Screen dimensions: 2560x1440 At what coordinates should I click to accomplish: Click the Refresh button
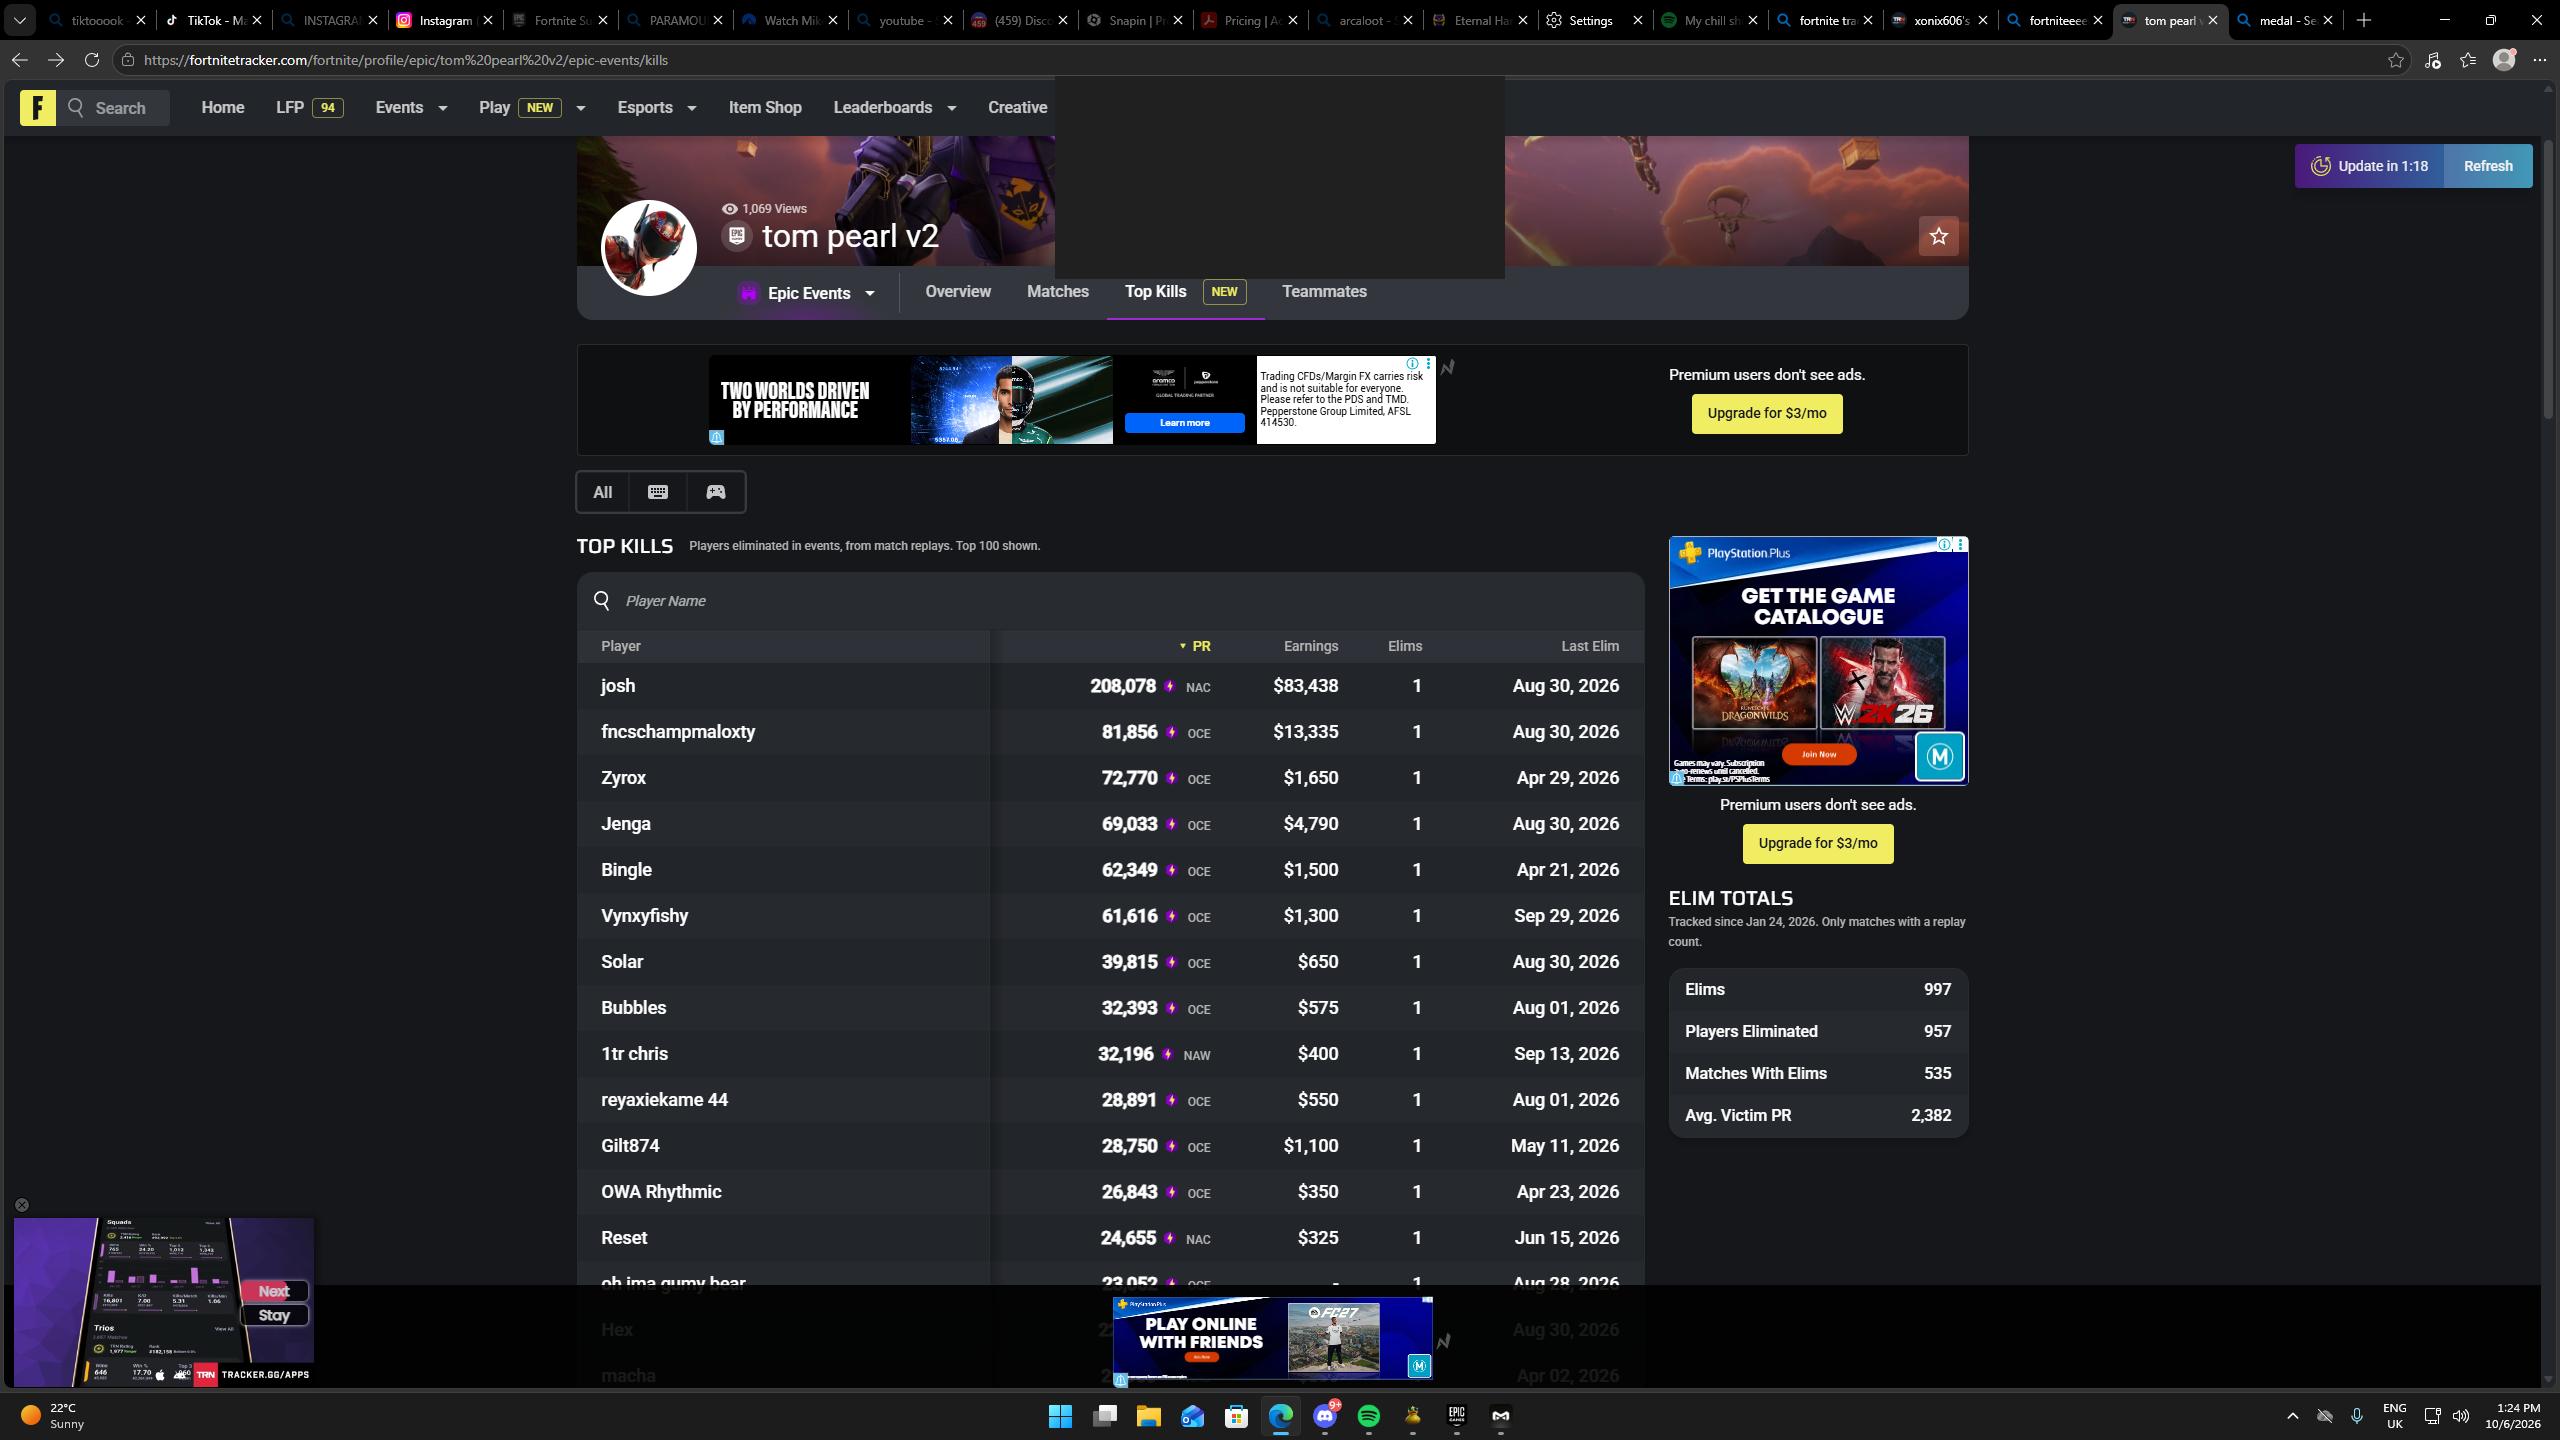2488,166
